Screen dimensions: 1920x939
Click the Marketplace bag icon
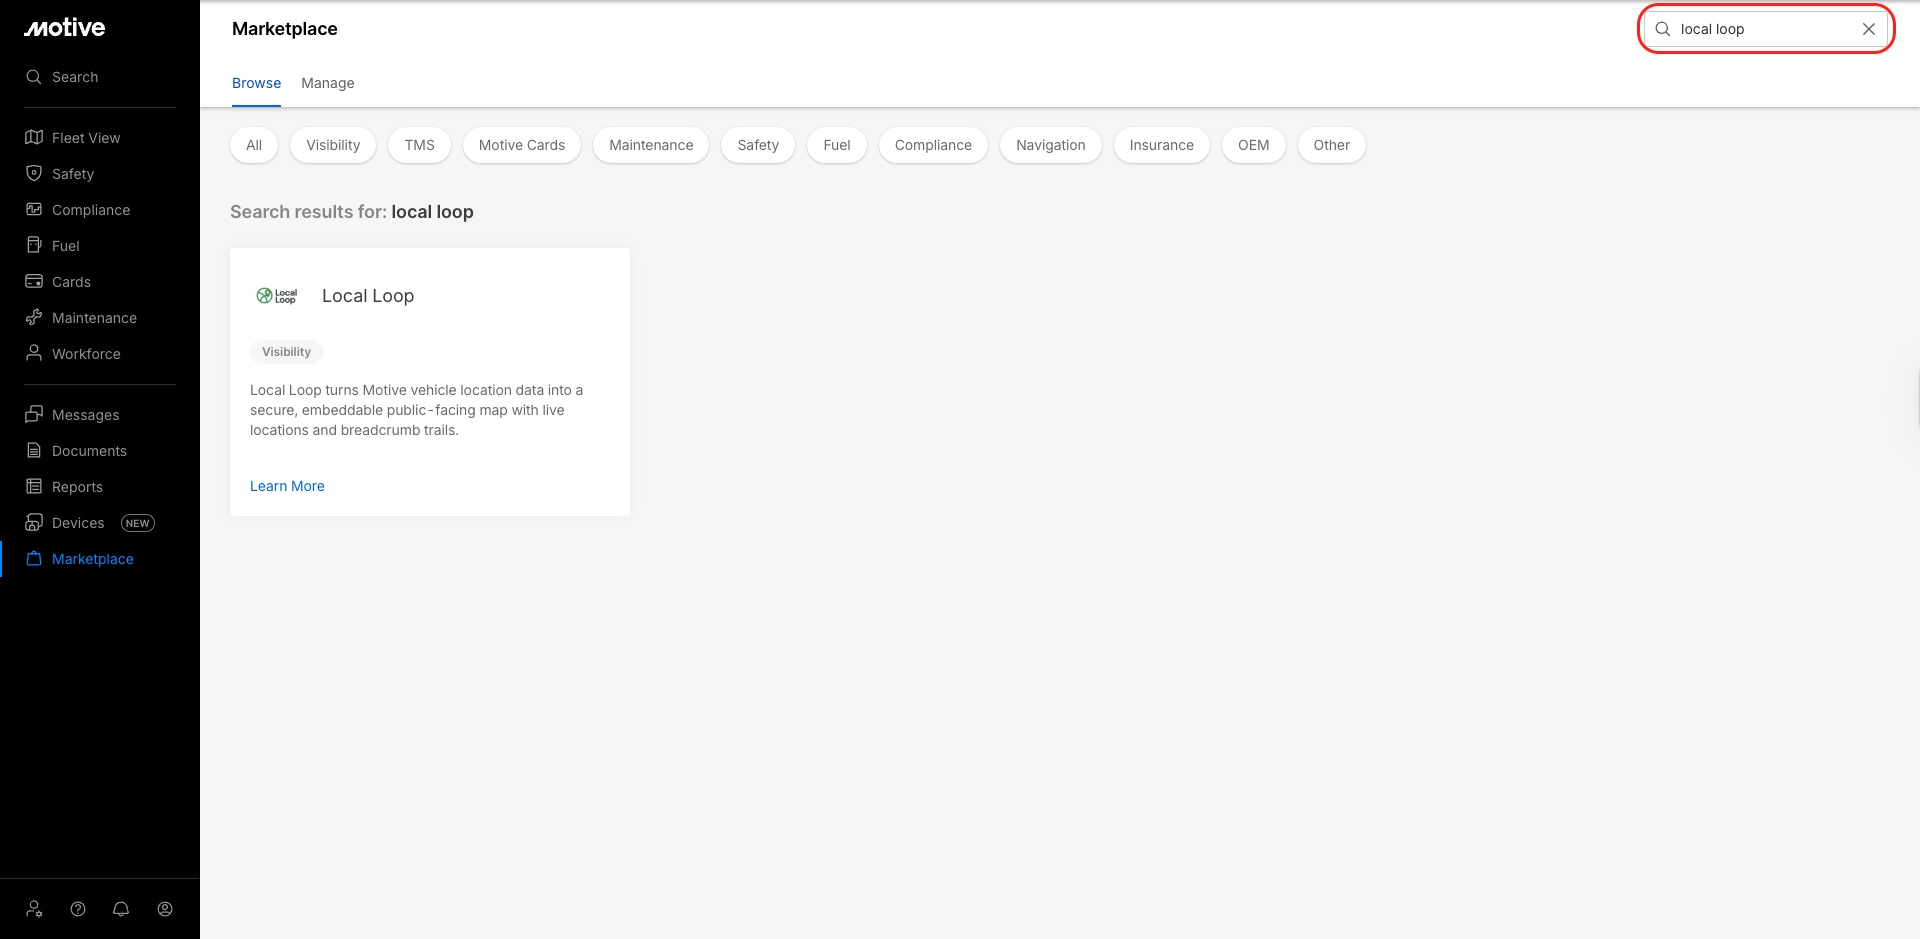pos(34,558)
